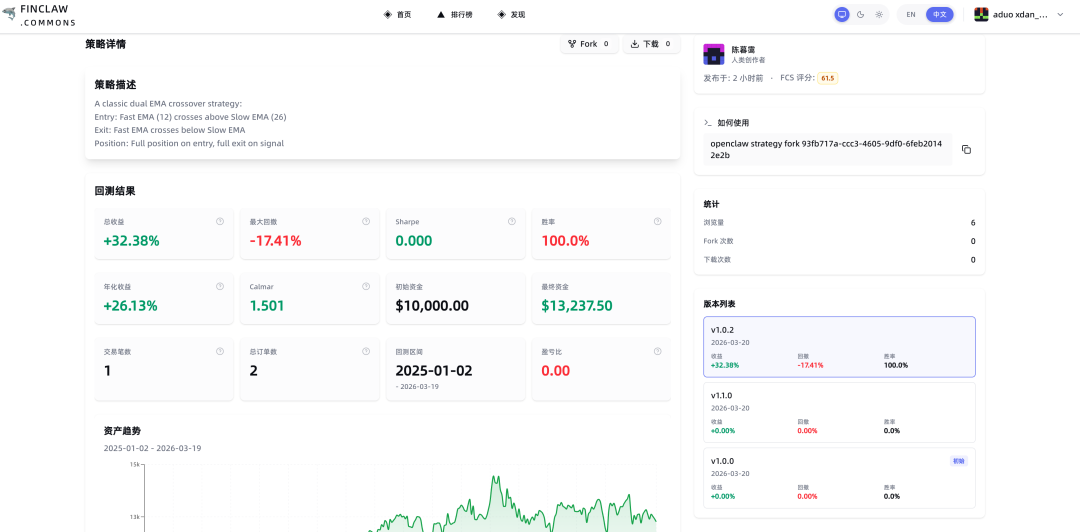Click the help icon on the Calmar card
The image size is (1080, 532).
coord(365,286)
